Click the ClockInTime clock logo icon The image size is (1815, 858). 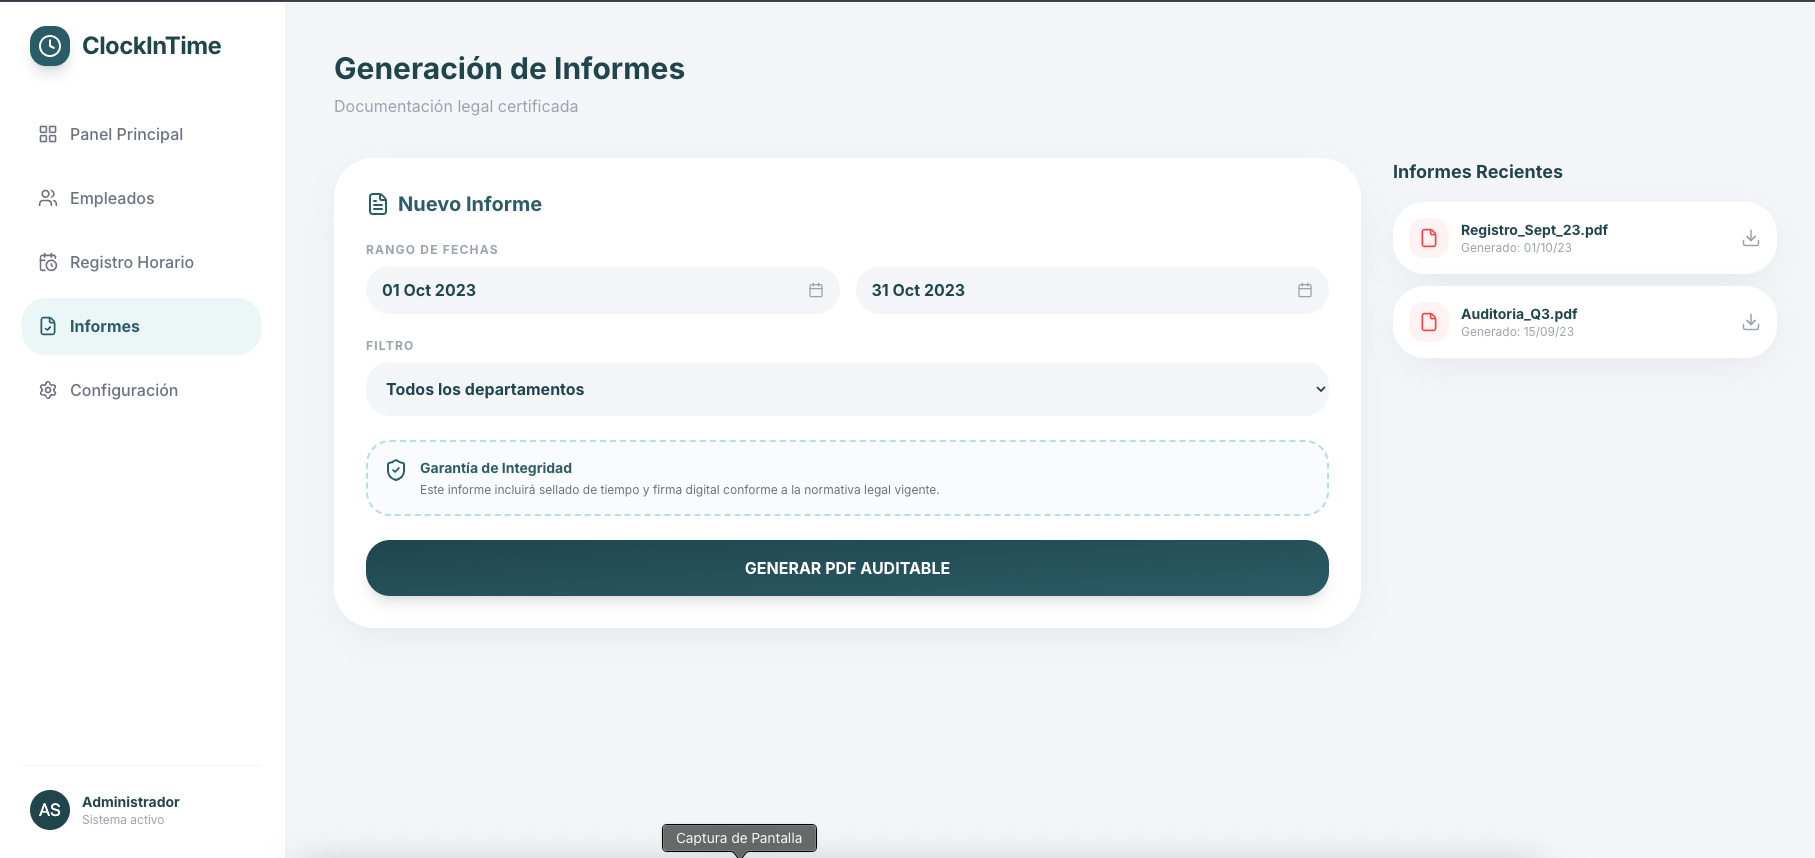coord(50,46)
